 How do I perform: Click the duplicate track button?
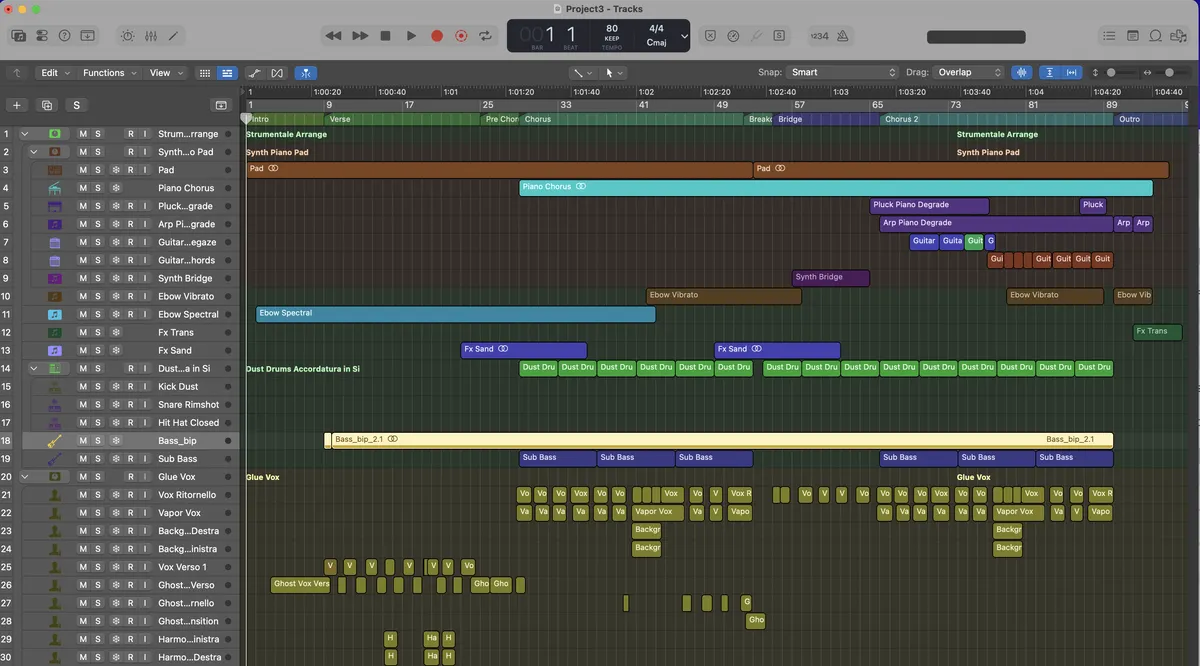point(46,105)
